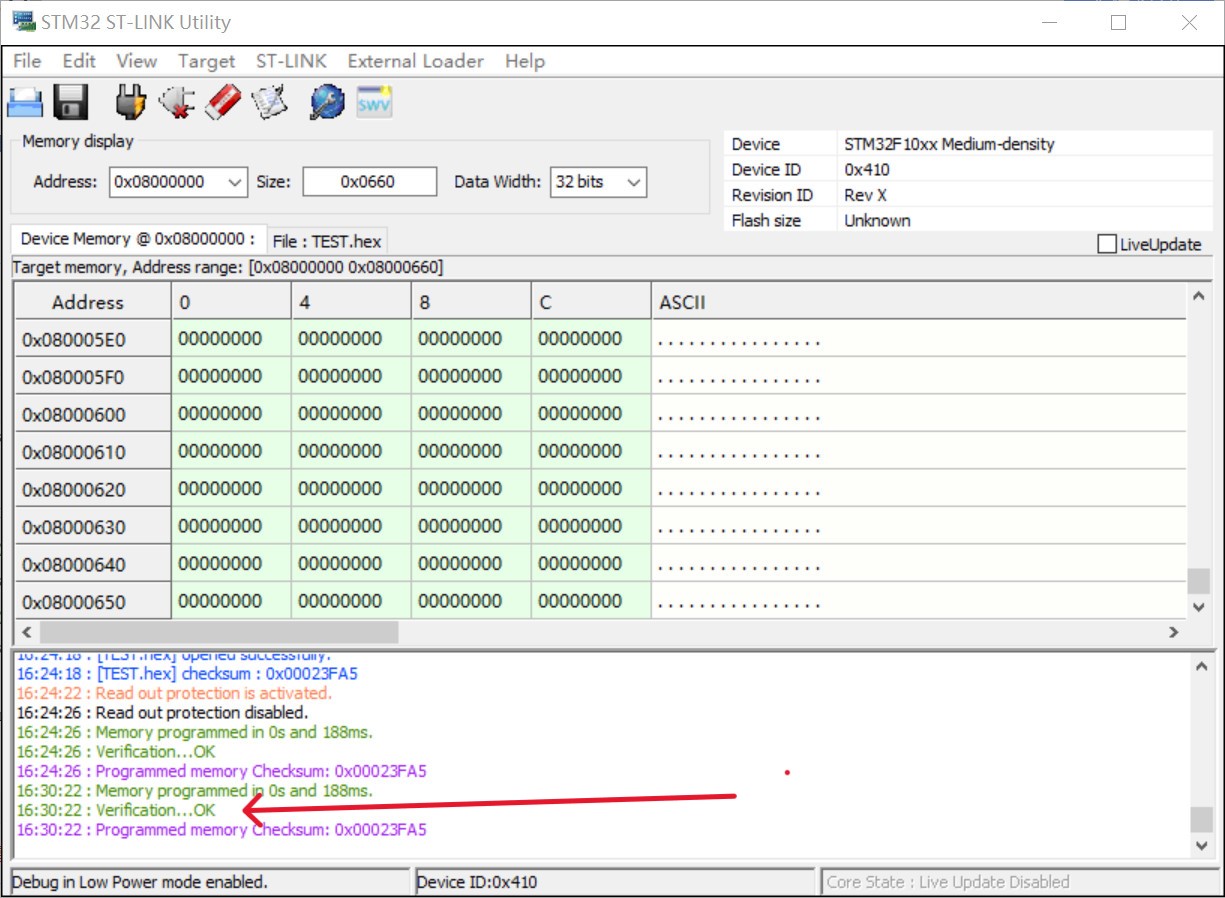Click the ASCII column header
1225x898 pixels.
tap(918, 302)
